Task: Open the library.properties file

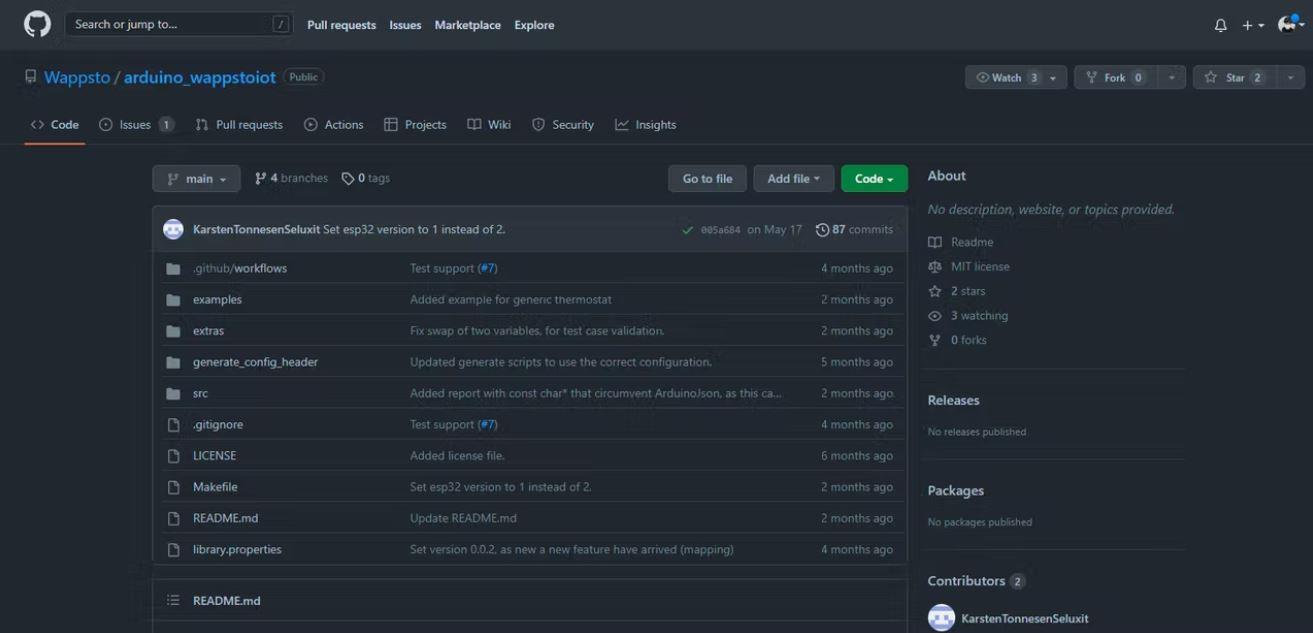Action: (237, 549)
